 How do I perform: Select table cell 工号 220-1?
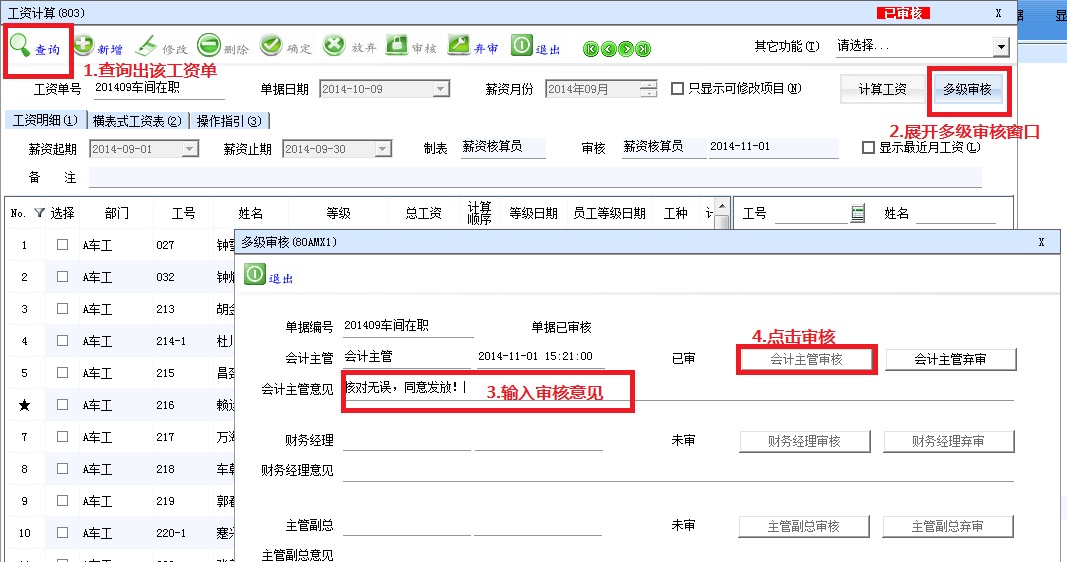click(x=182, y=533)
